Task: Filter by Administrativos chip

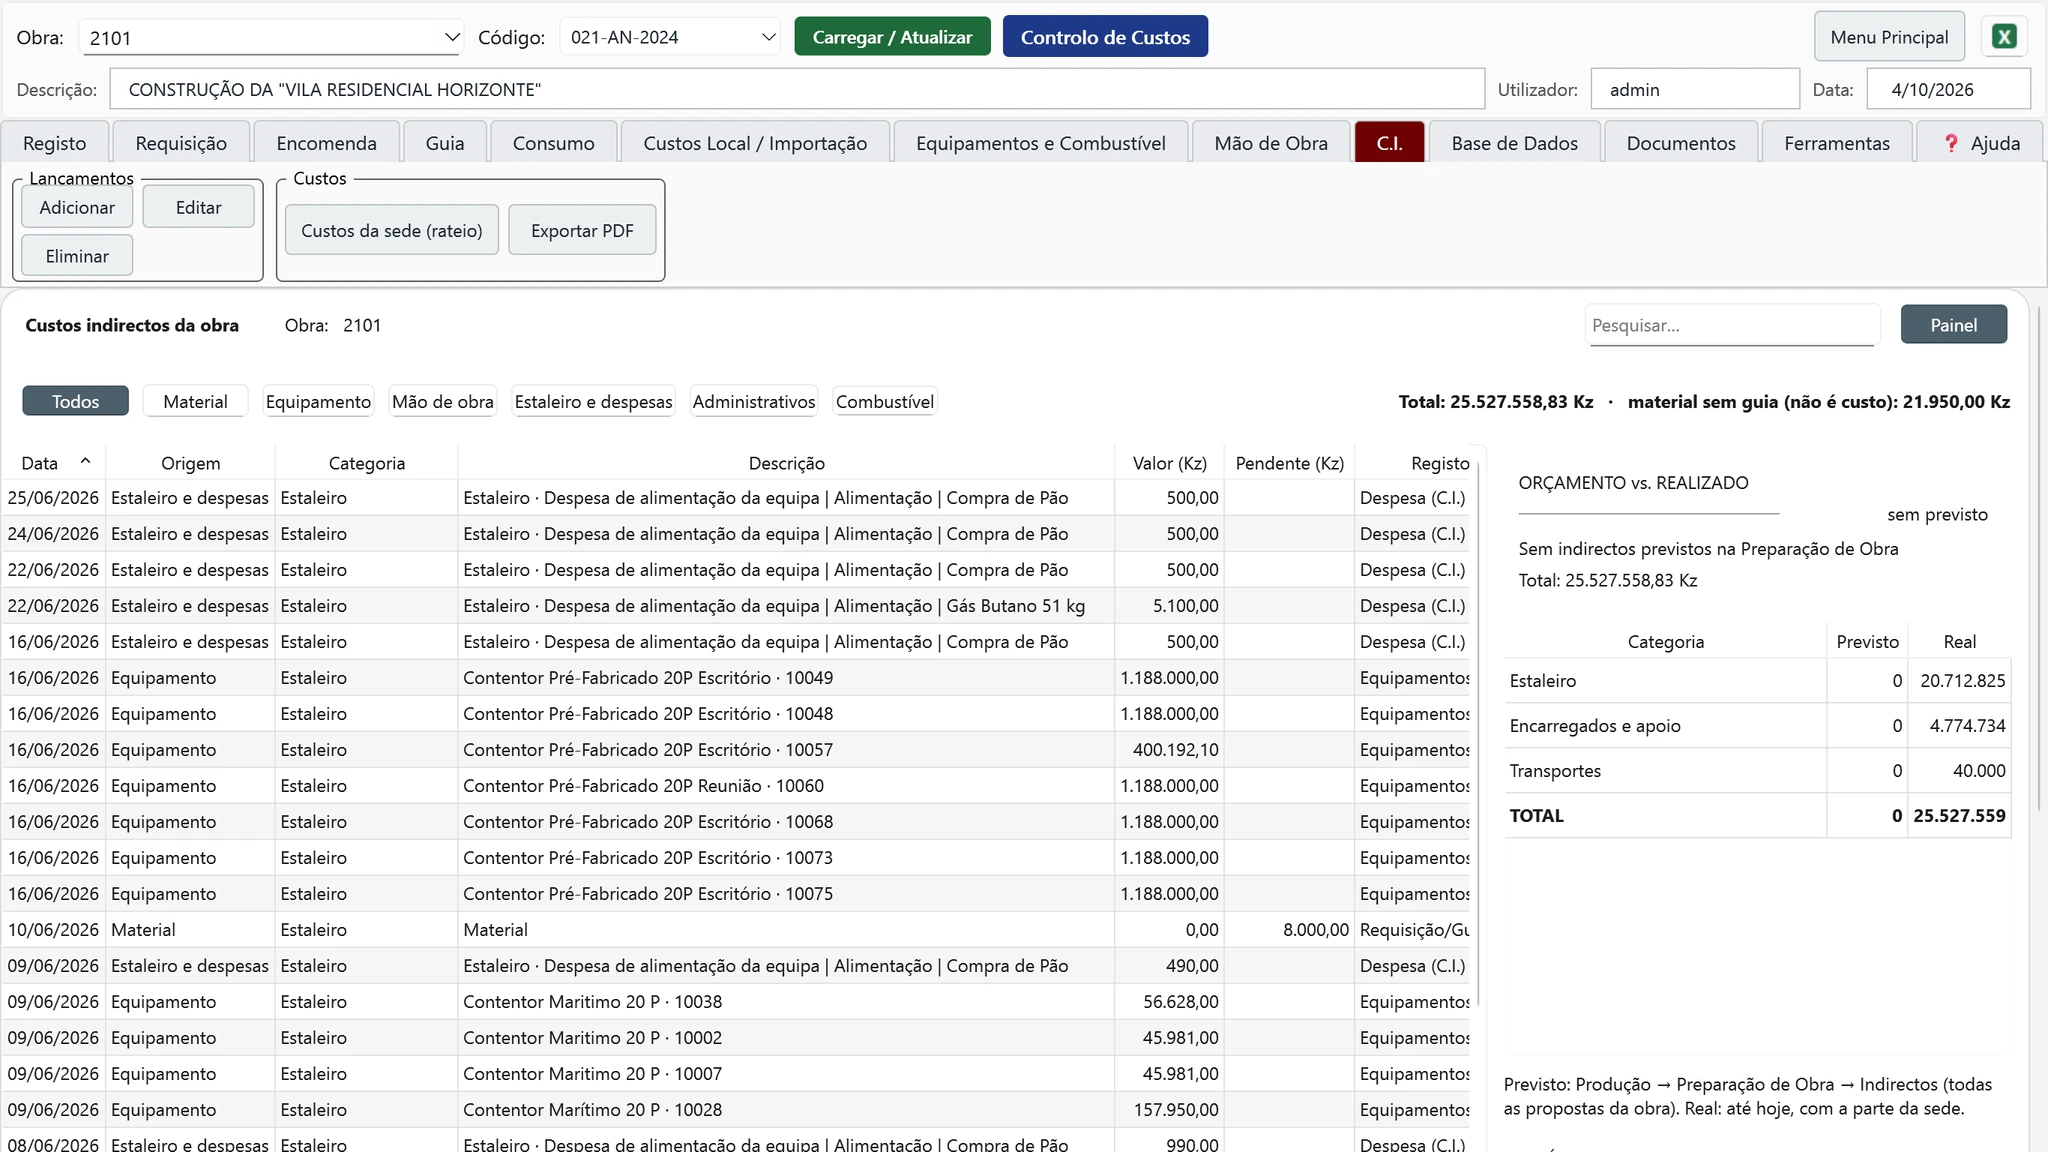Action: pos(754,401)
